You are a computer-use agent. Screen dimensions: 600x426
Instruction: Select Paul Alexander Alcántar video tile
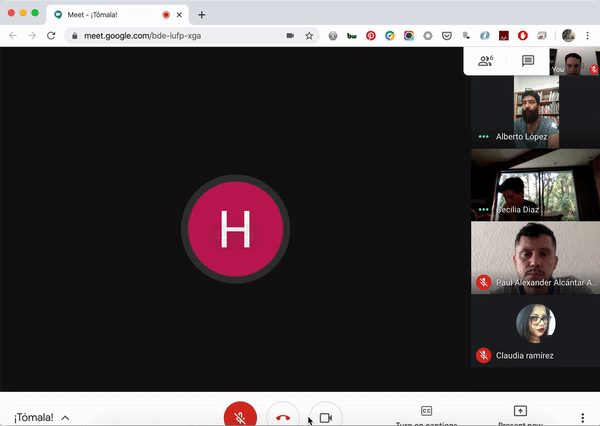(536, 258)
